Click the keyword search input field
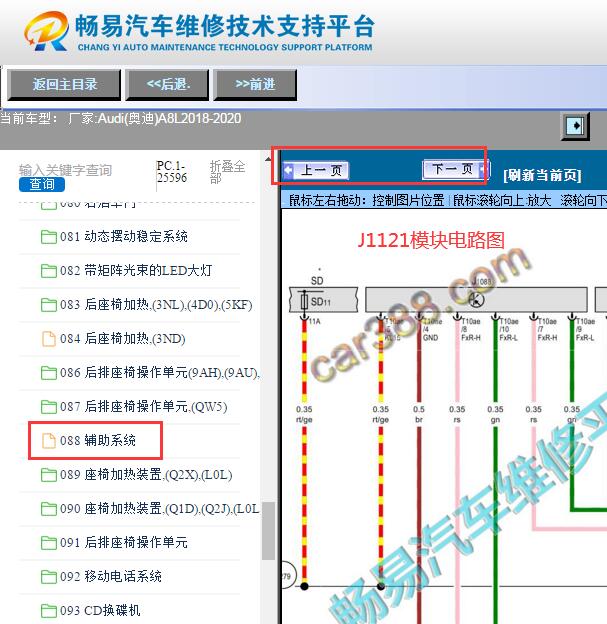The width and height of the screenshot is (607, 624). pos(66,170)
